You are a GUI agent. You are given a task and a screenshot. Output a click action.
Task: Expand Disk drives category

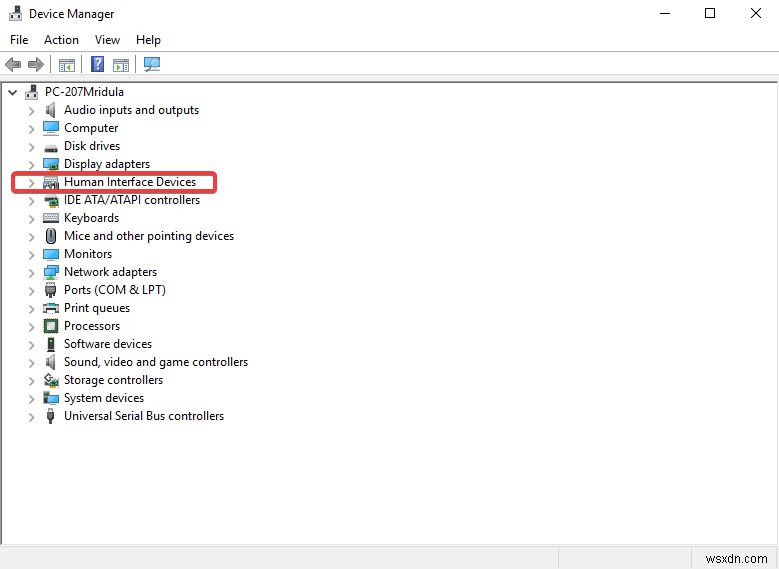(31, 147)
